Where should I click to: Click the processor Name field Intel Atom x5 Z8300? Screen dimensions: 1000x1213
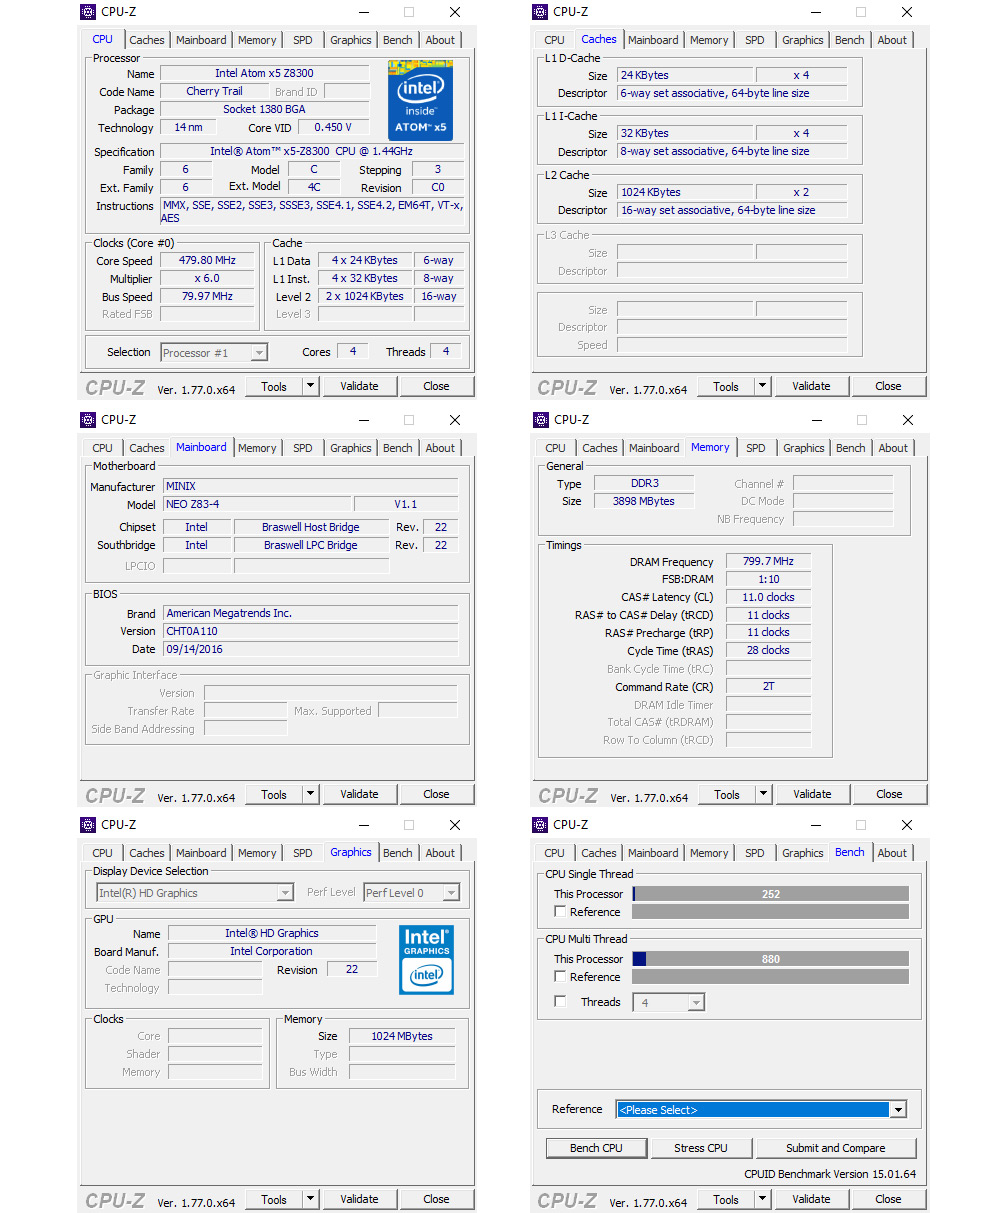pos(264,74)
